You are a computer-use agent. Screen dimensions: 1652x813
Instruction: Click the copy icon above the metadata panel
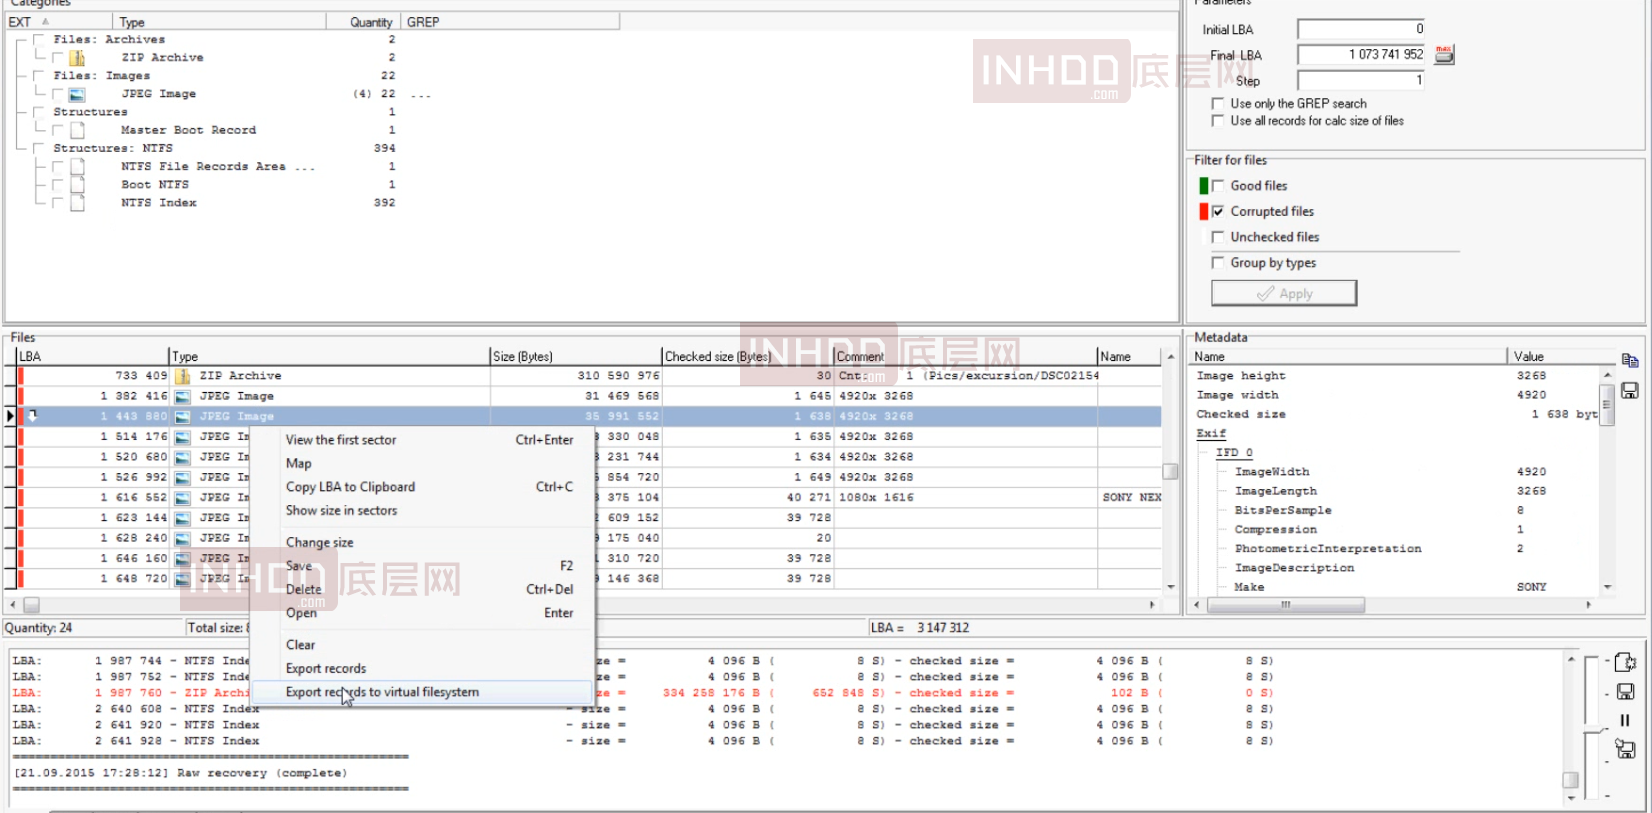click(1629, 361)
